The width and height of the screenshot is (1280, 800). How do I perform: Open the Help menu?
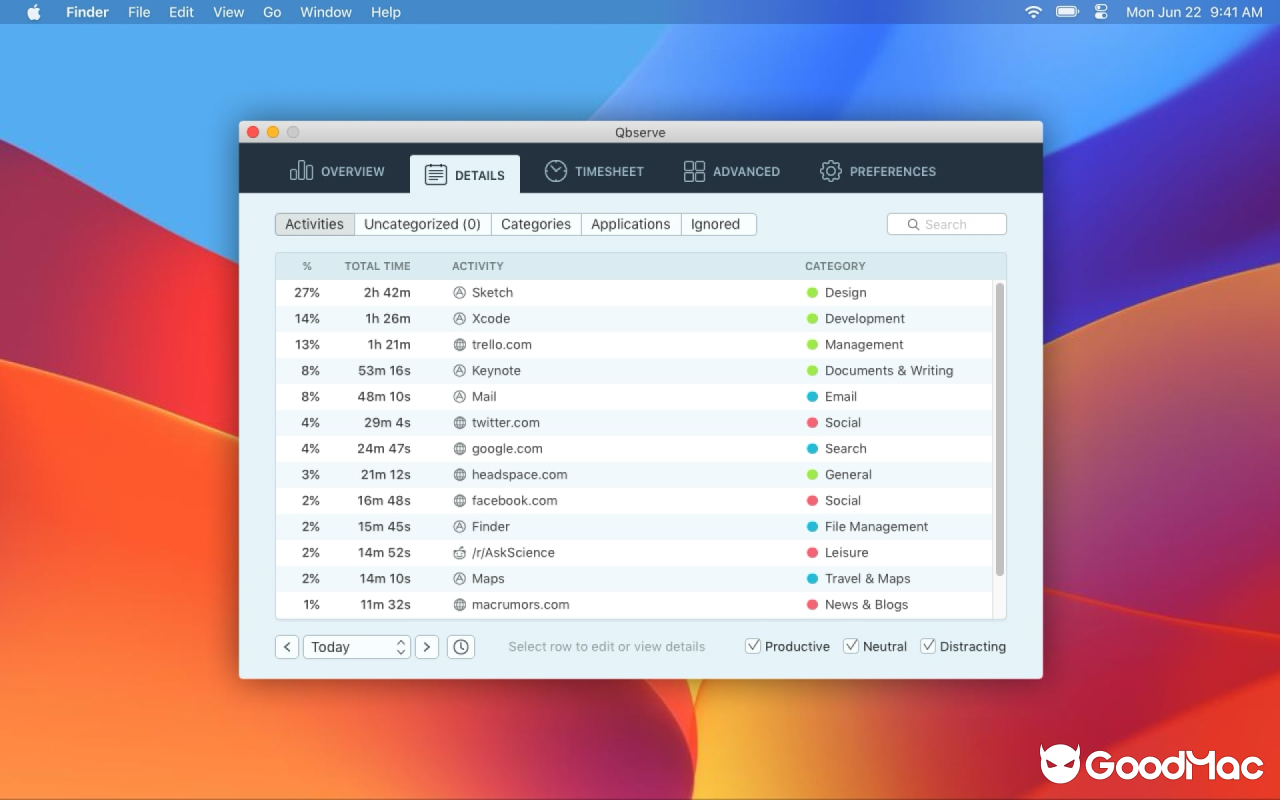click(x=386, y=12)
